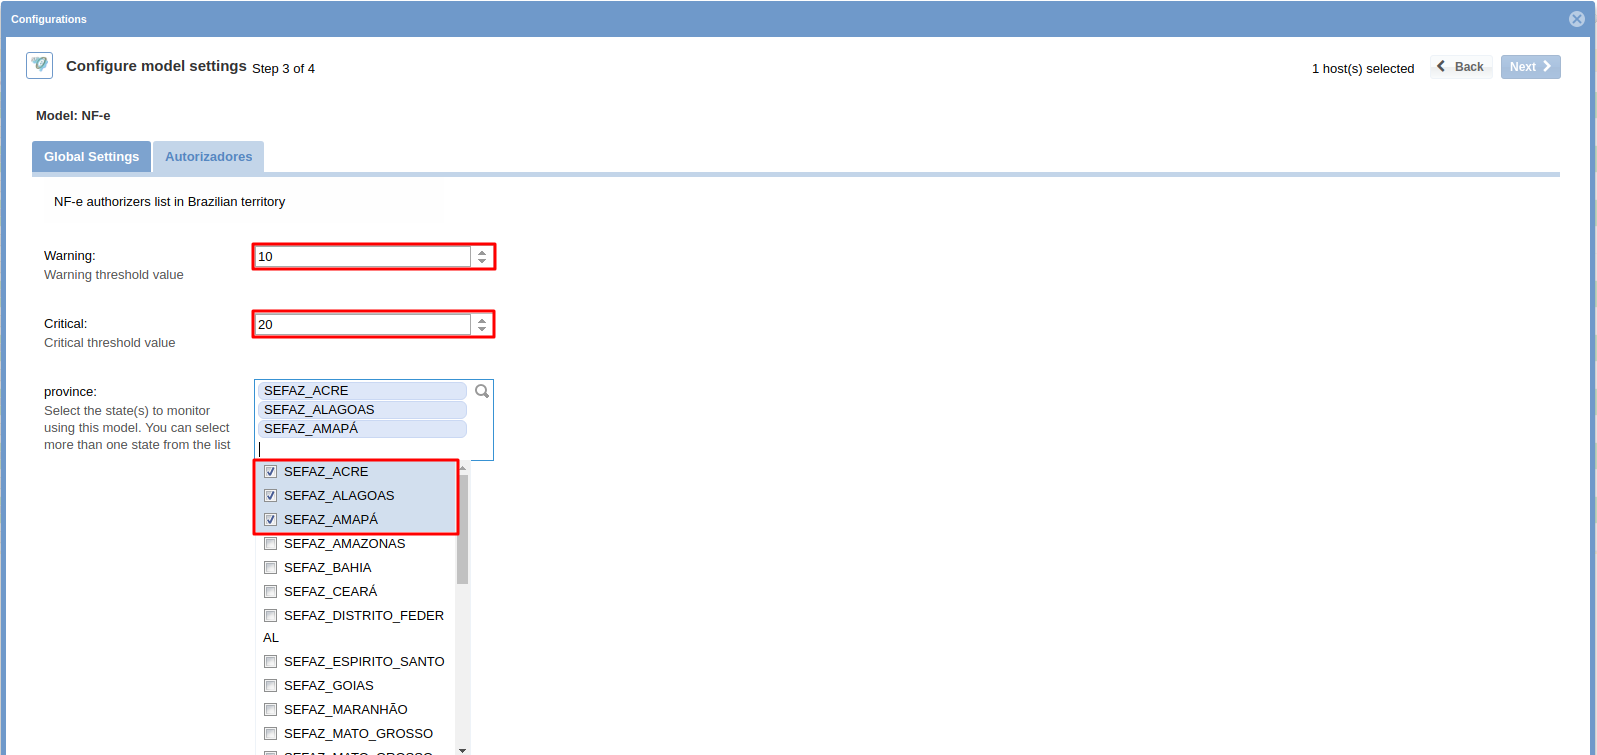Proceed with the Next button
1597x755 pixels.
pyautogui.click(x=1530, y=67)
